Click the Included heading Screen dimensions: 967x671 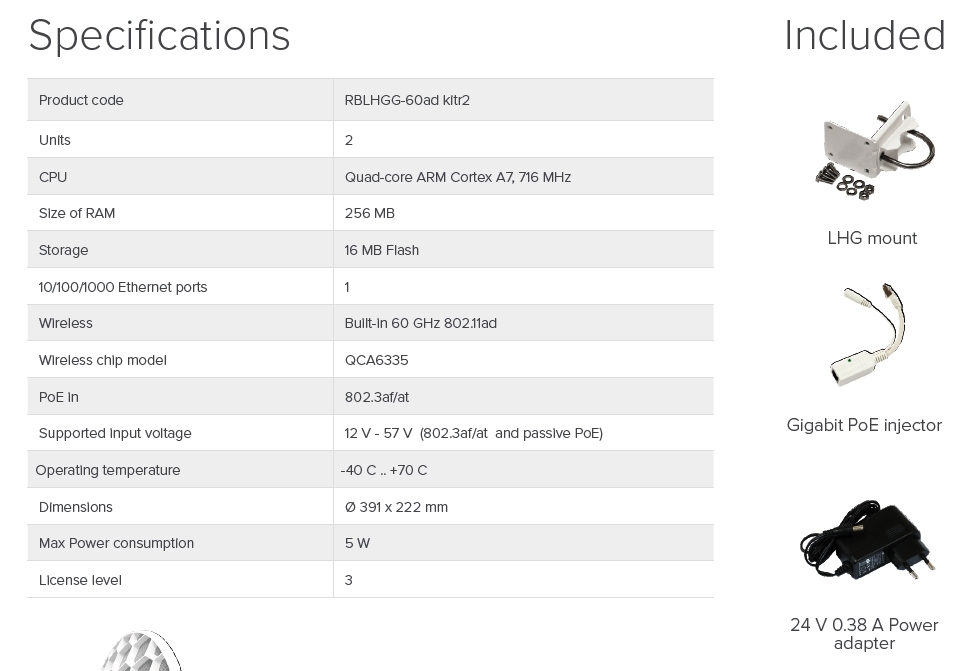(x=865, y=36)
